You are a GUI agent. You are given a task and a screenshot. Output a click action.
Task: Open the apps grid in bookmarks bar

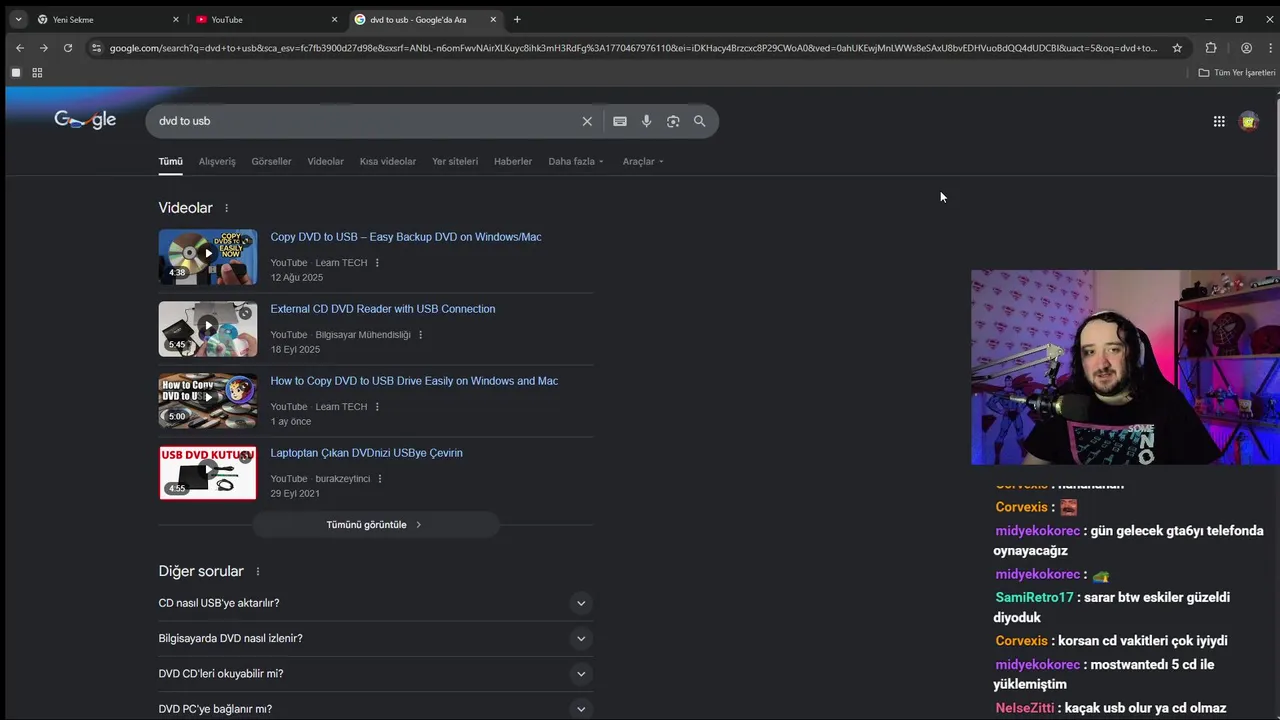pos(37,72)
